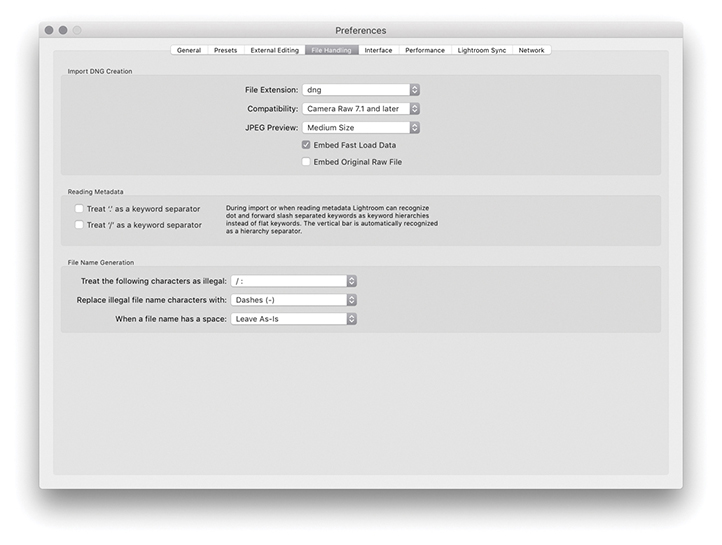This screenshot has height=545, width=722.
Task: Minimize the Preferences window
Action: (x=63, y=30)
